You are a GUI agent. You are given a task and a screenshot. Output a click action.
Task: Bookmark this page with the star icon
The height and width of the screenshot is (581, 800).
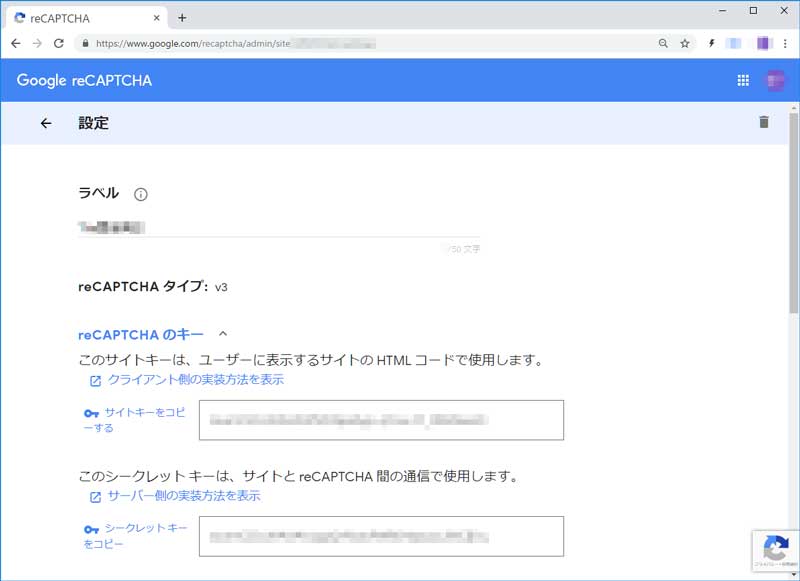pyautogui.click(x=685, y=43)
